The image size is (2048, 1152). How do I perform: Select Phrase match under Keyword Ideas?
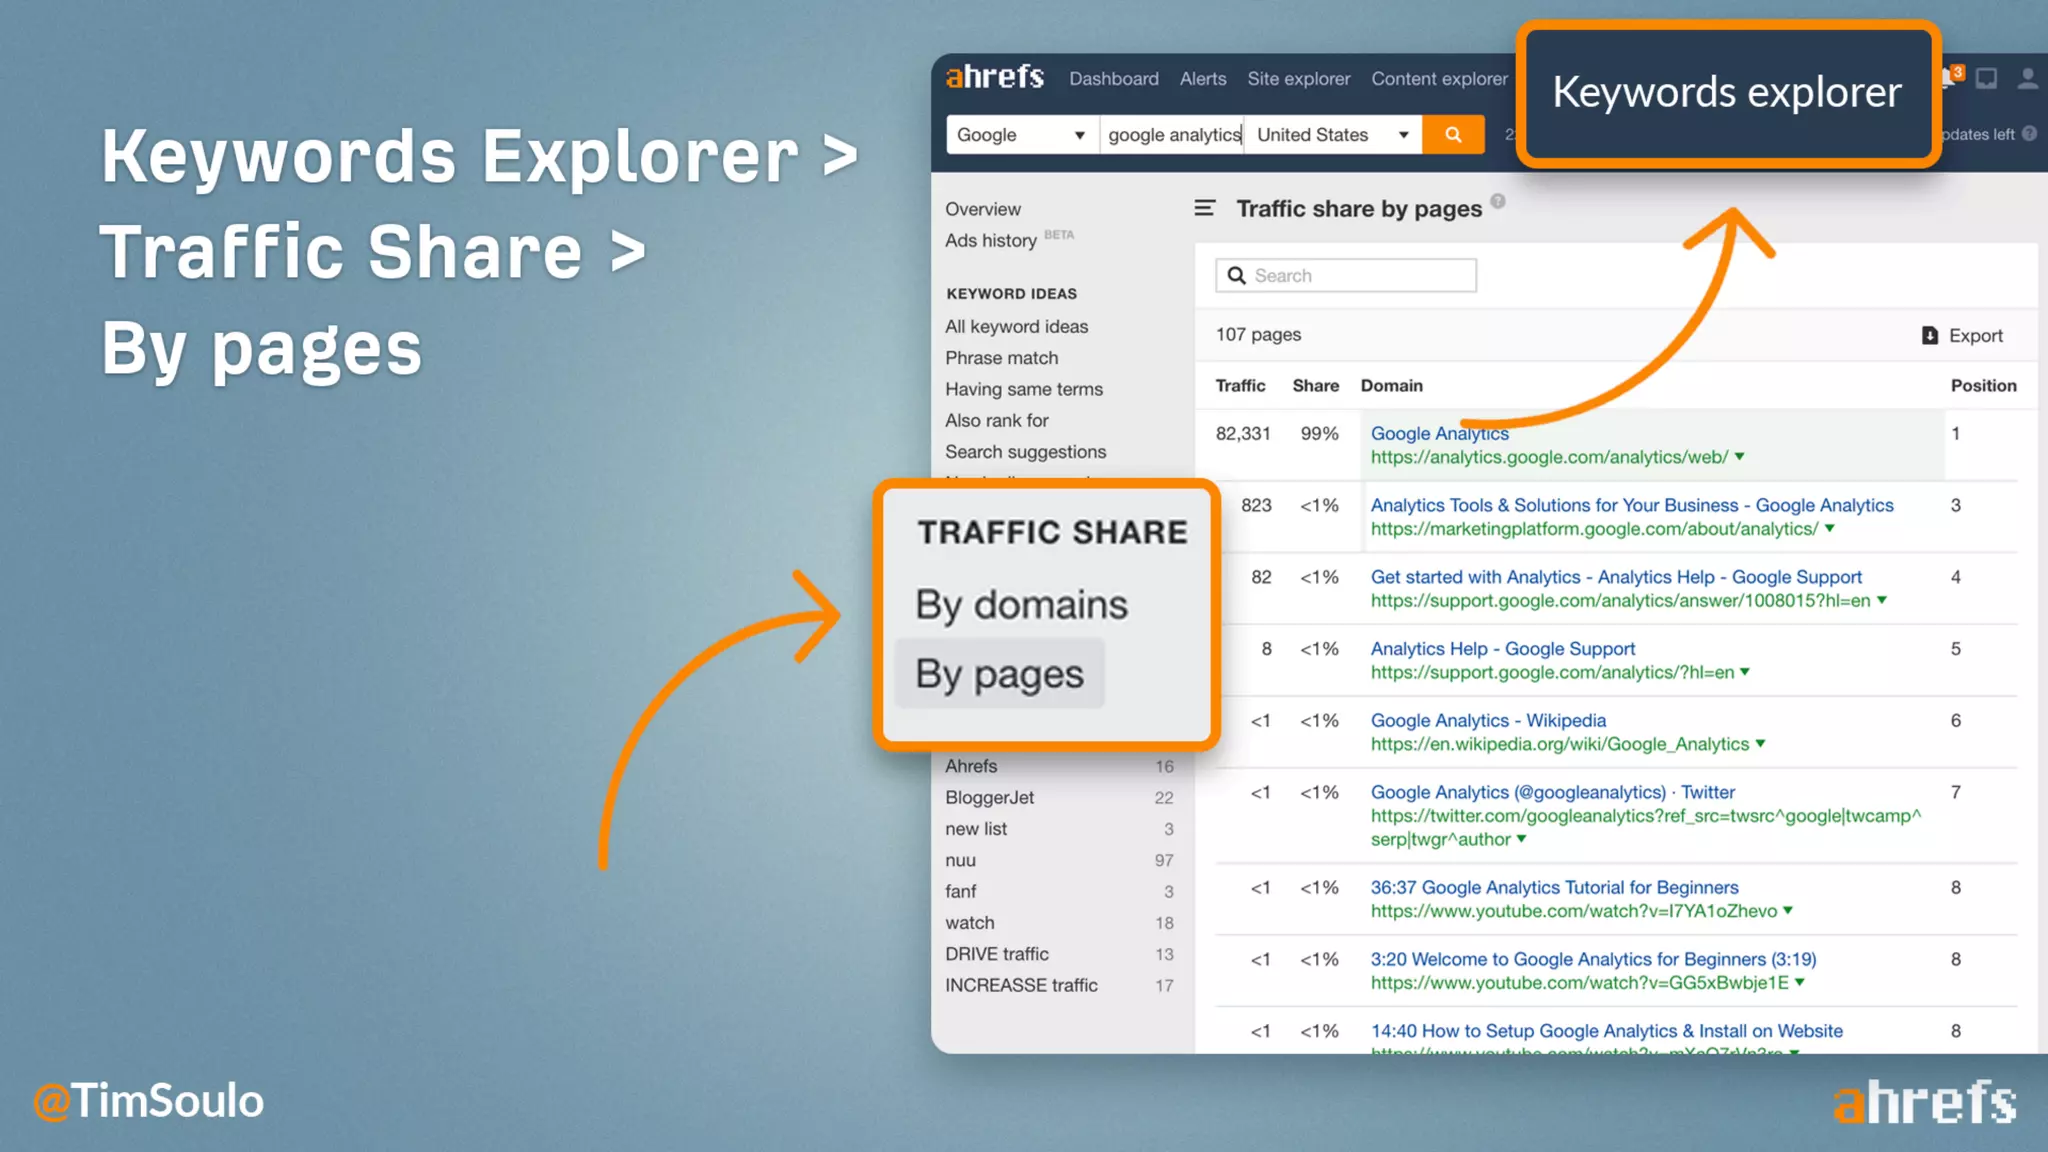[1001, 358]
